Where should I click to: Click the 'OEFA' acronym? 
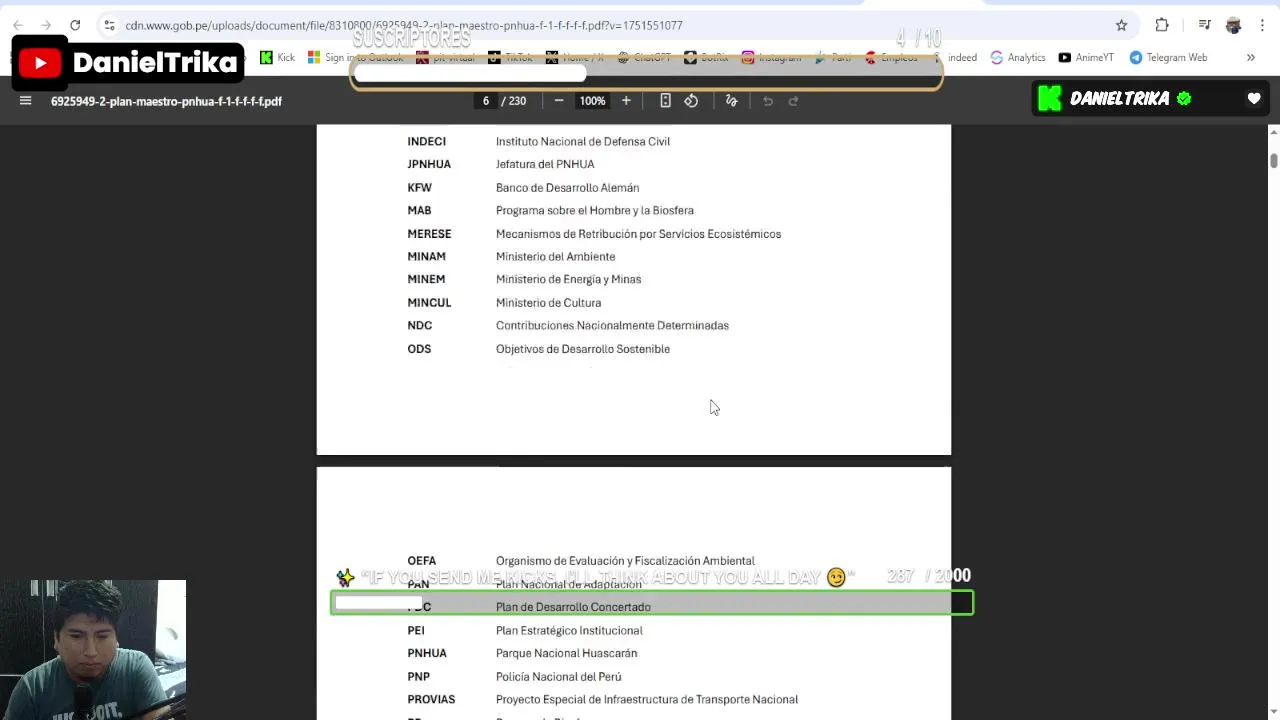tap(421, 561)
